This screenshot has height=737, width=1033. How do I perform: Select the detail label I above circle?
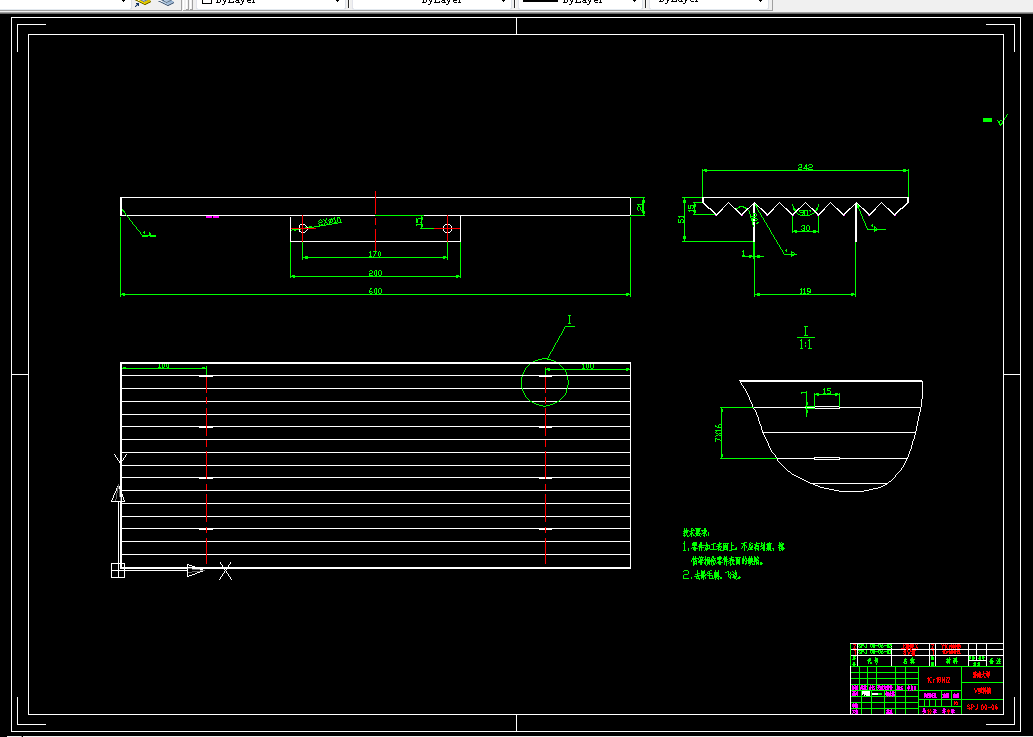point(570,320)
